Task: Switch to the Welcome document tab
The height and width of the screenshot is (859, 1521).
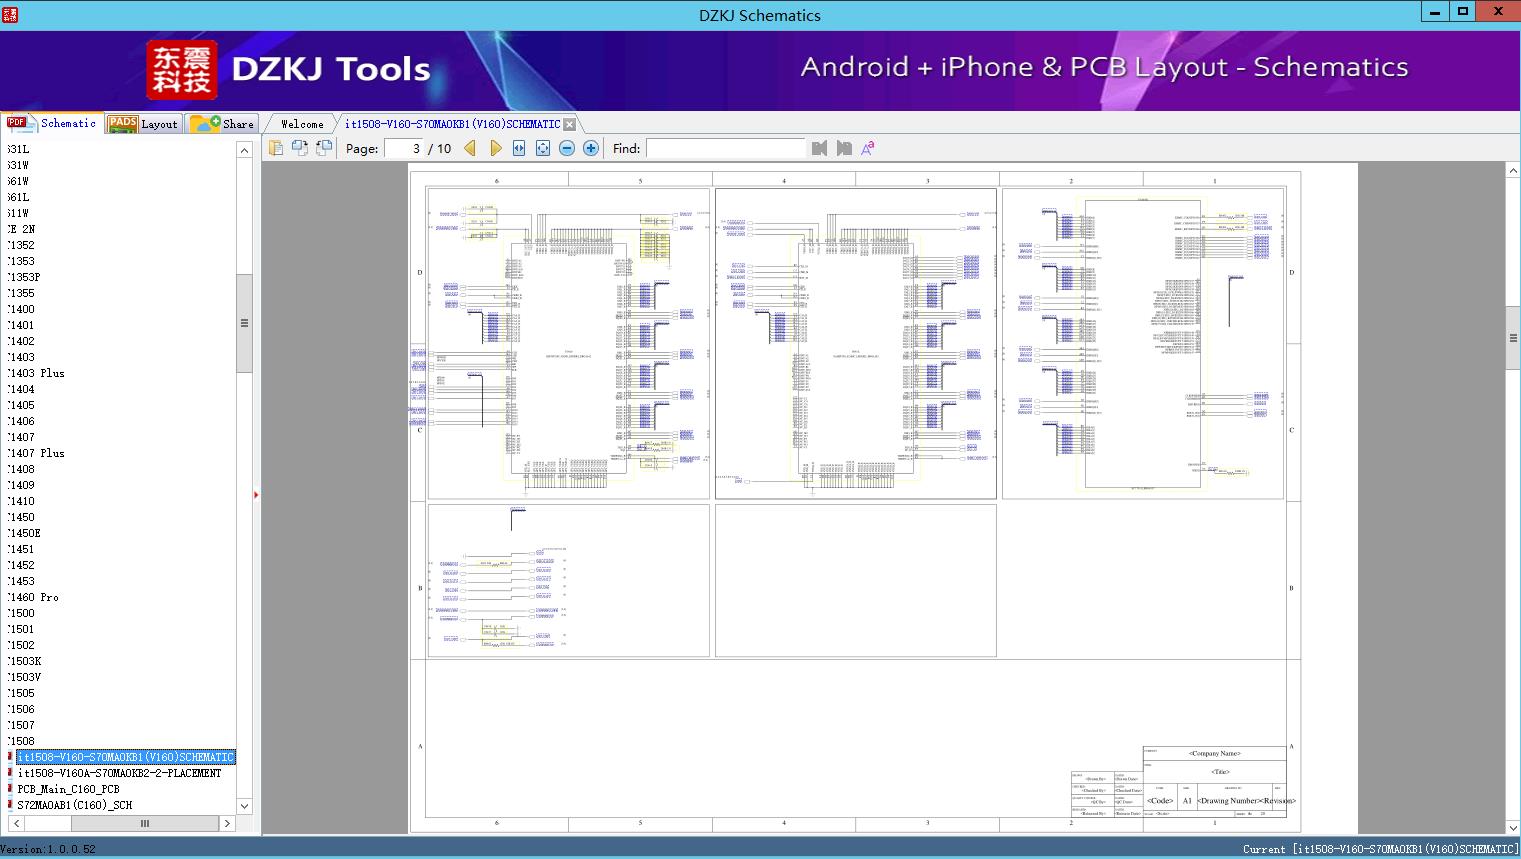Action: point(302,124)
